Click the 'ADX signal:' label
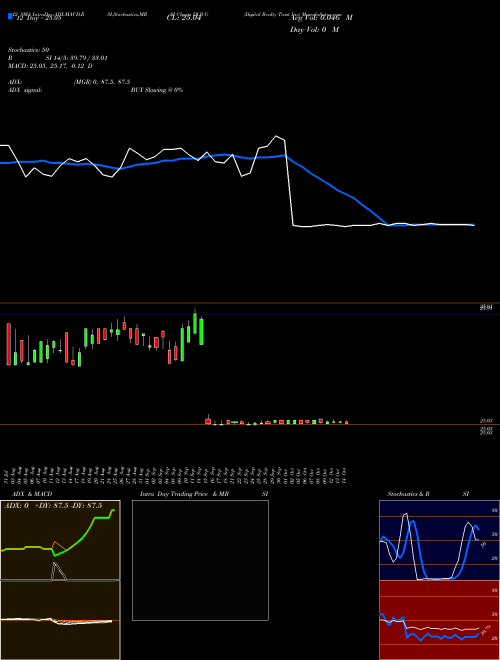The image size is (500, 660). pyautogui.click(x=25, y=90)
